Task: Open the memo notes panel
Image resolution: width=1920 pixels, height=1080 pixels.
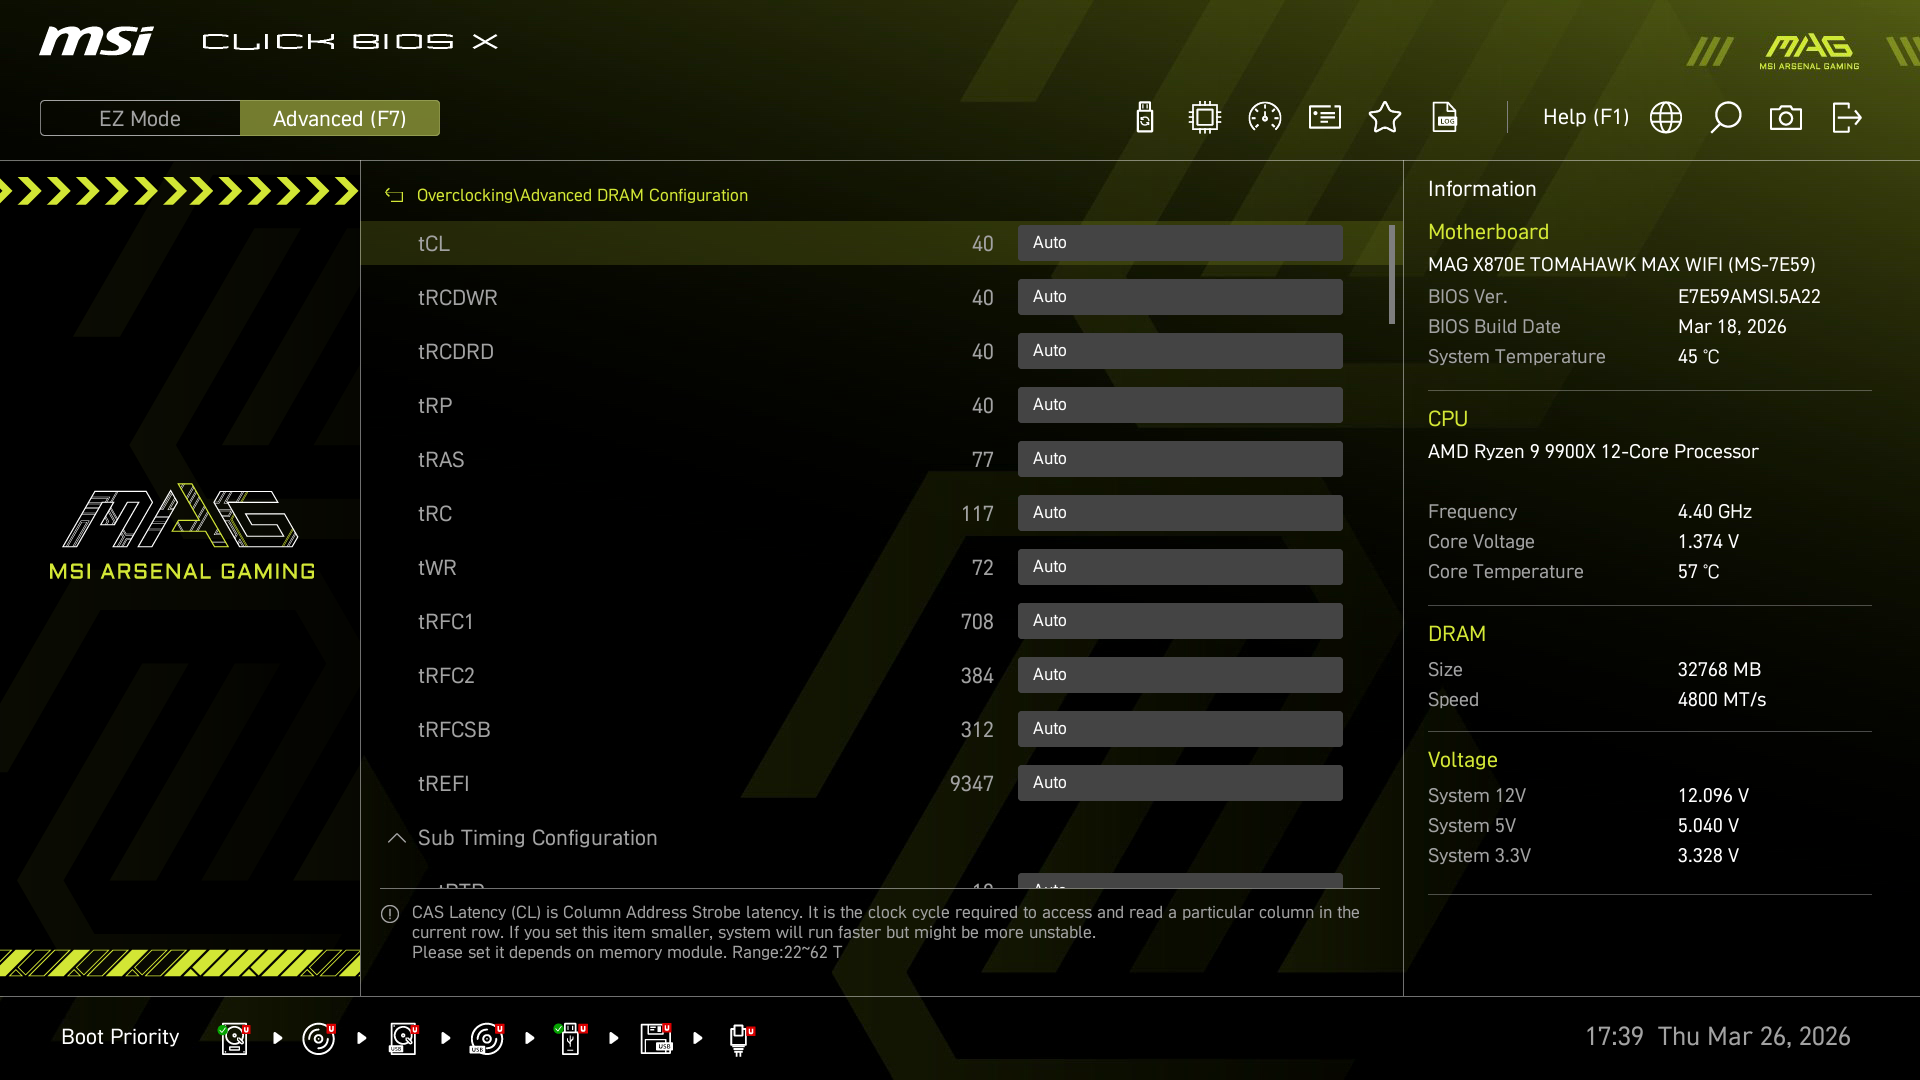Action: click(x=1324, y=117)
